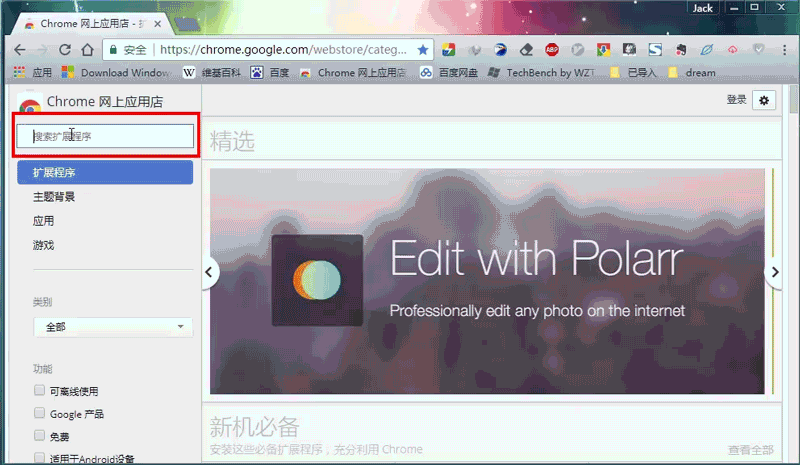The image size is (800, 465).
Task: Open the home page with the house icon
Action: (88, 50)
